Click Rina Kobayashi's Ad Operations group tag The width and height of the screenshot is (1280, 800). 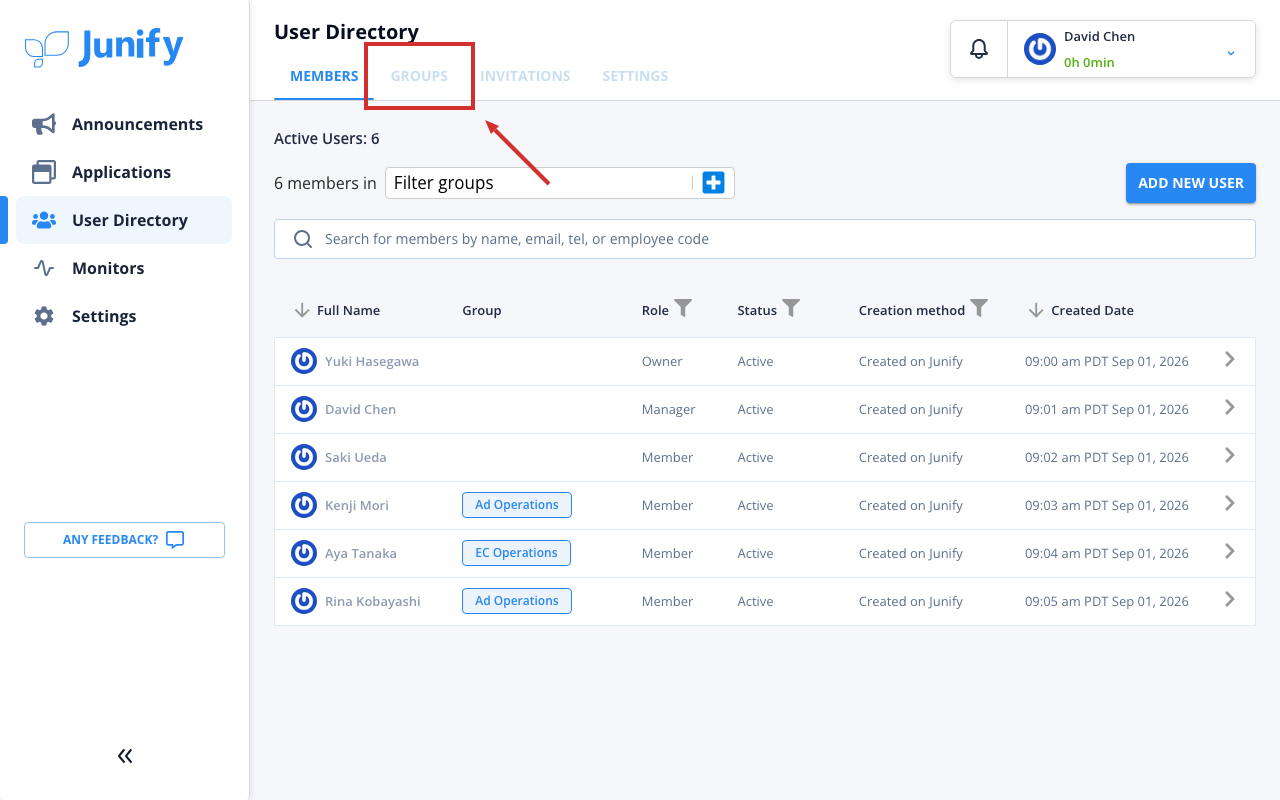coord(517,601)
